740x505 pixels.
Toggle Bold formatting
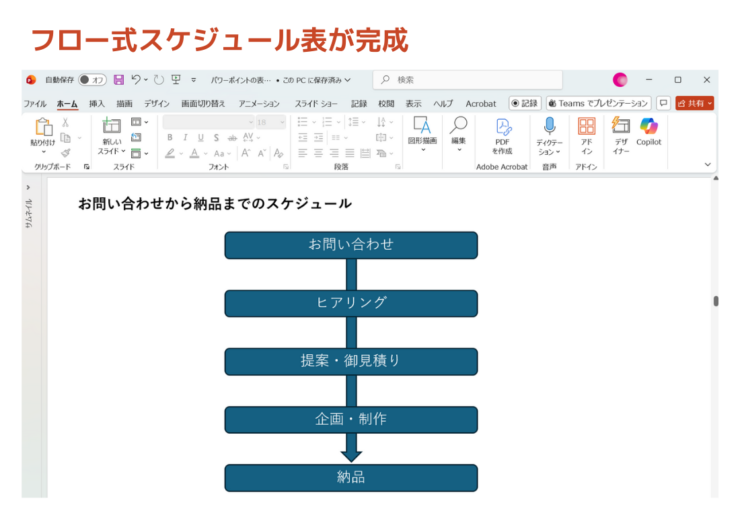point(170,138)
